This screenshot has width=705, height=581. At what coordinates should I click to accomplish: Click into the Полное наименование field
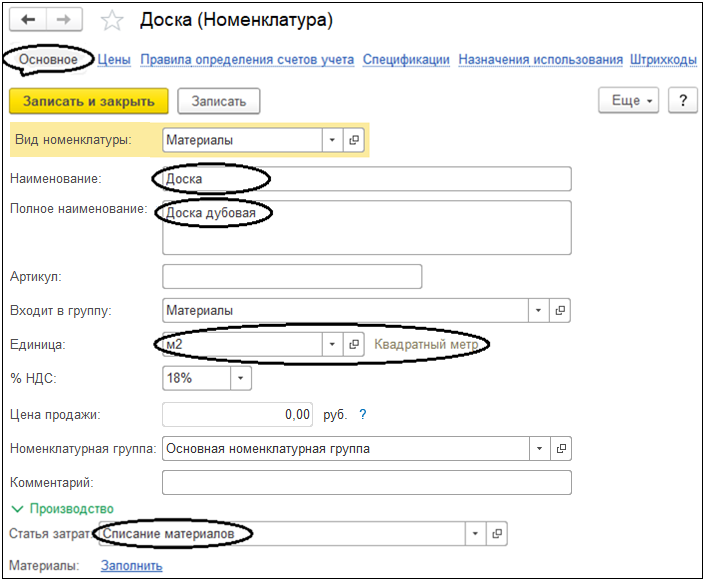coord(367,228)
